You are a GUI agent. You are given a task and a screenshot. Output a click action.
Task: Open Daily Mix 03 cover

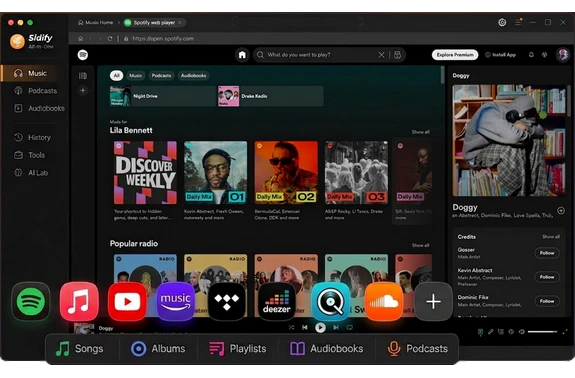click(356, 173)
